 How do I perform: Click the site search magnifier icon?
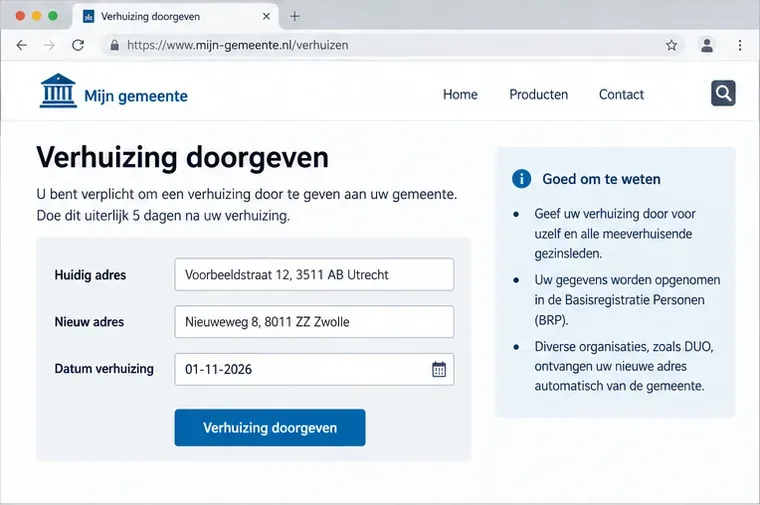click(723, 93)
